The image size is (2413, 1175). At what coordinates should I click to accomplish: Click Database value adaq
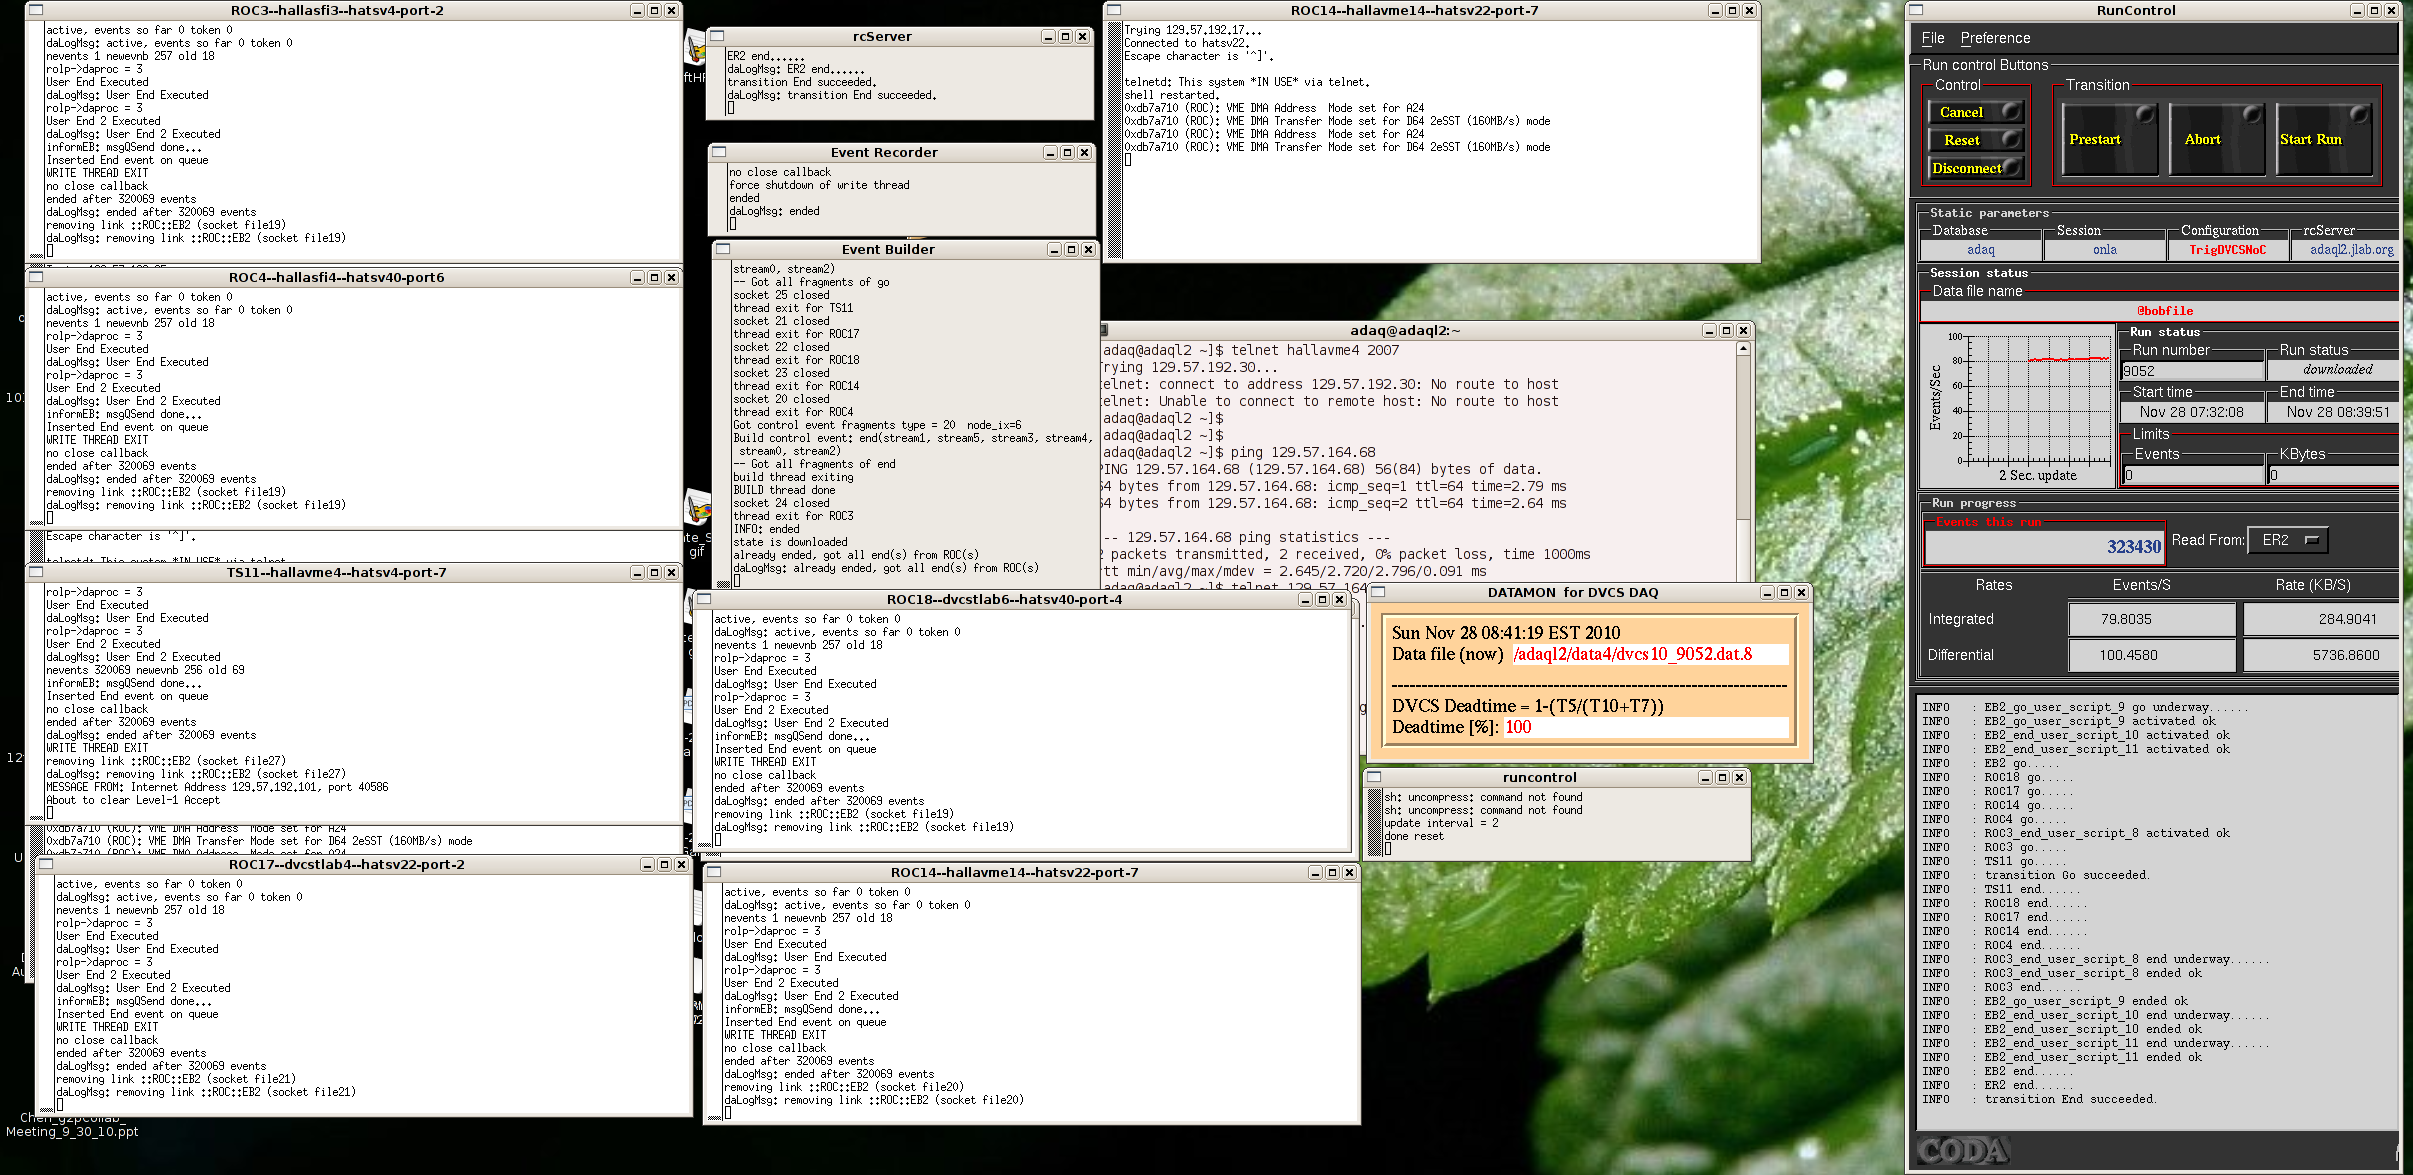pyautogui.click(x=1980, y=250)
